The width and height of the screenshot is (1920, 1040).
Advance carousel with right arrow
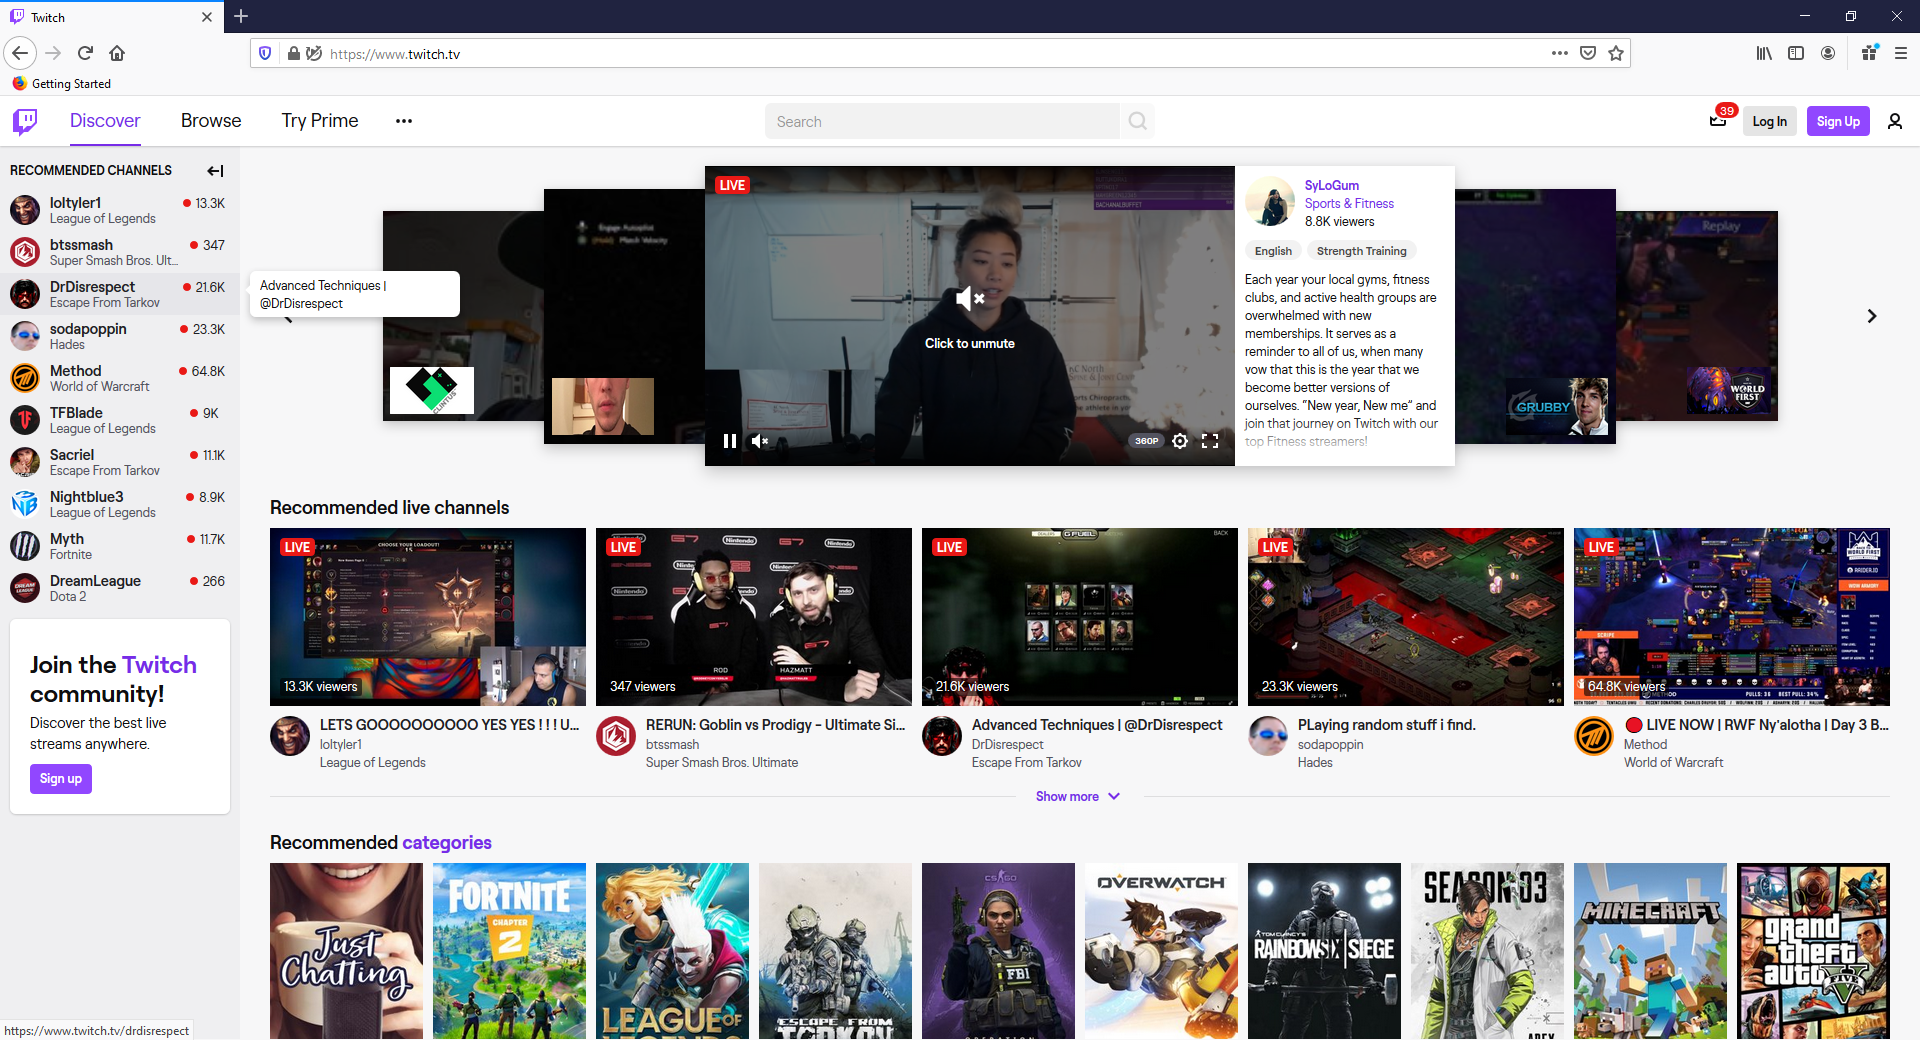(1871, 316)
